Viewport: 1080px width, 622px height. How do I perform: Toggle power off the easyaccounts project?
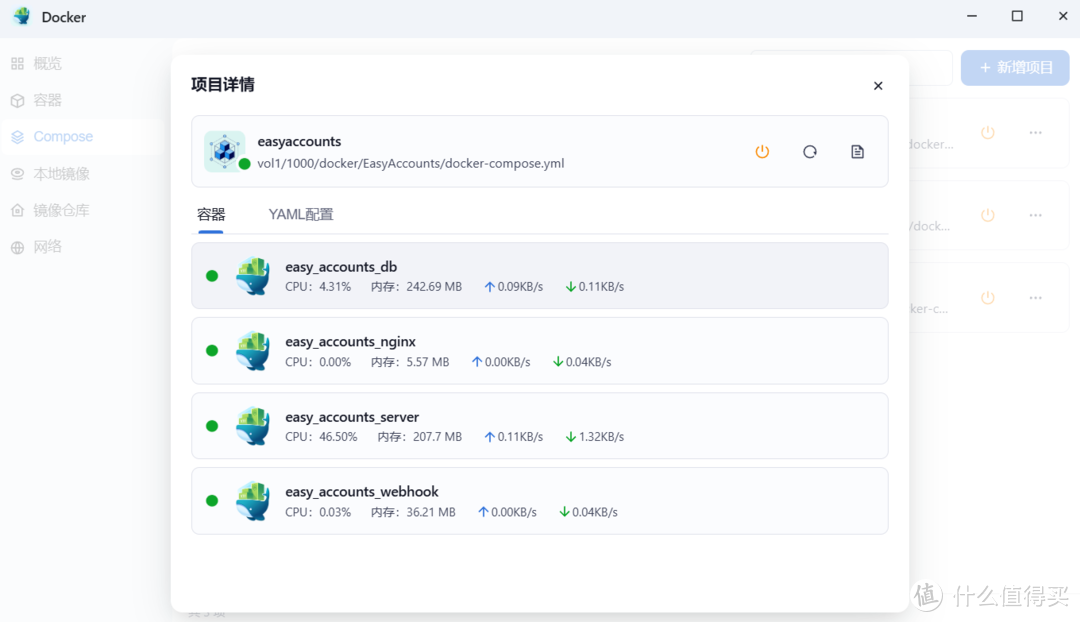click(x=763, y=151)
